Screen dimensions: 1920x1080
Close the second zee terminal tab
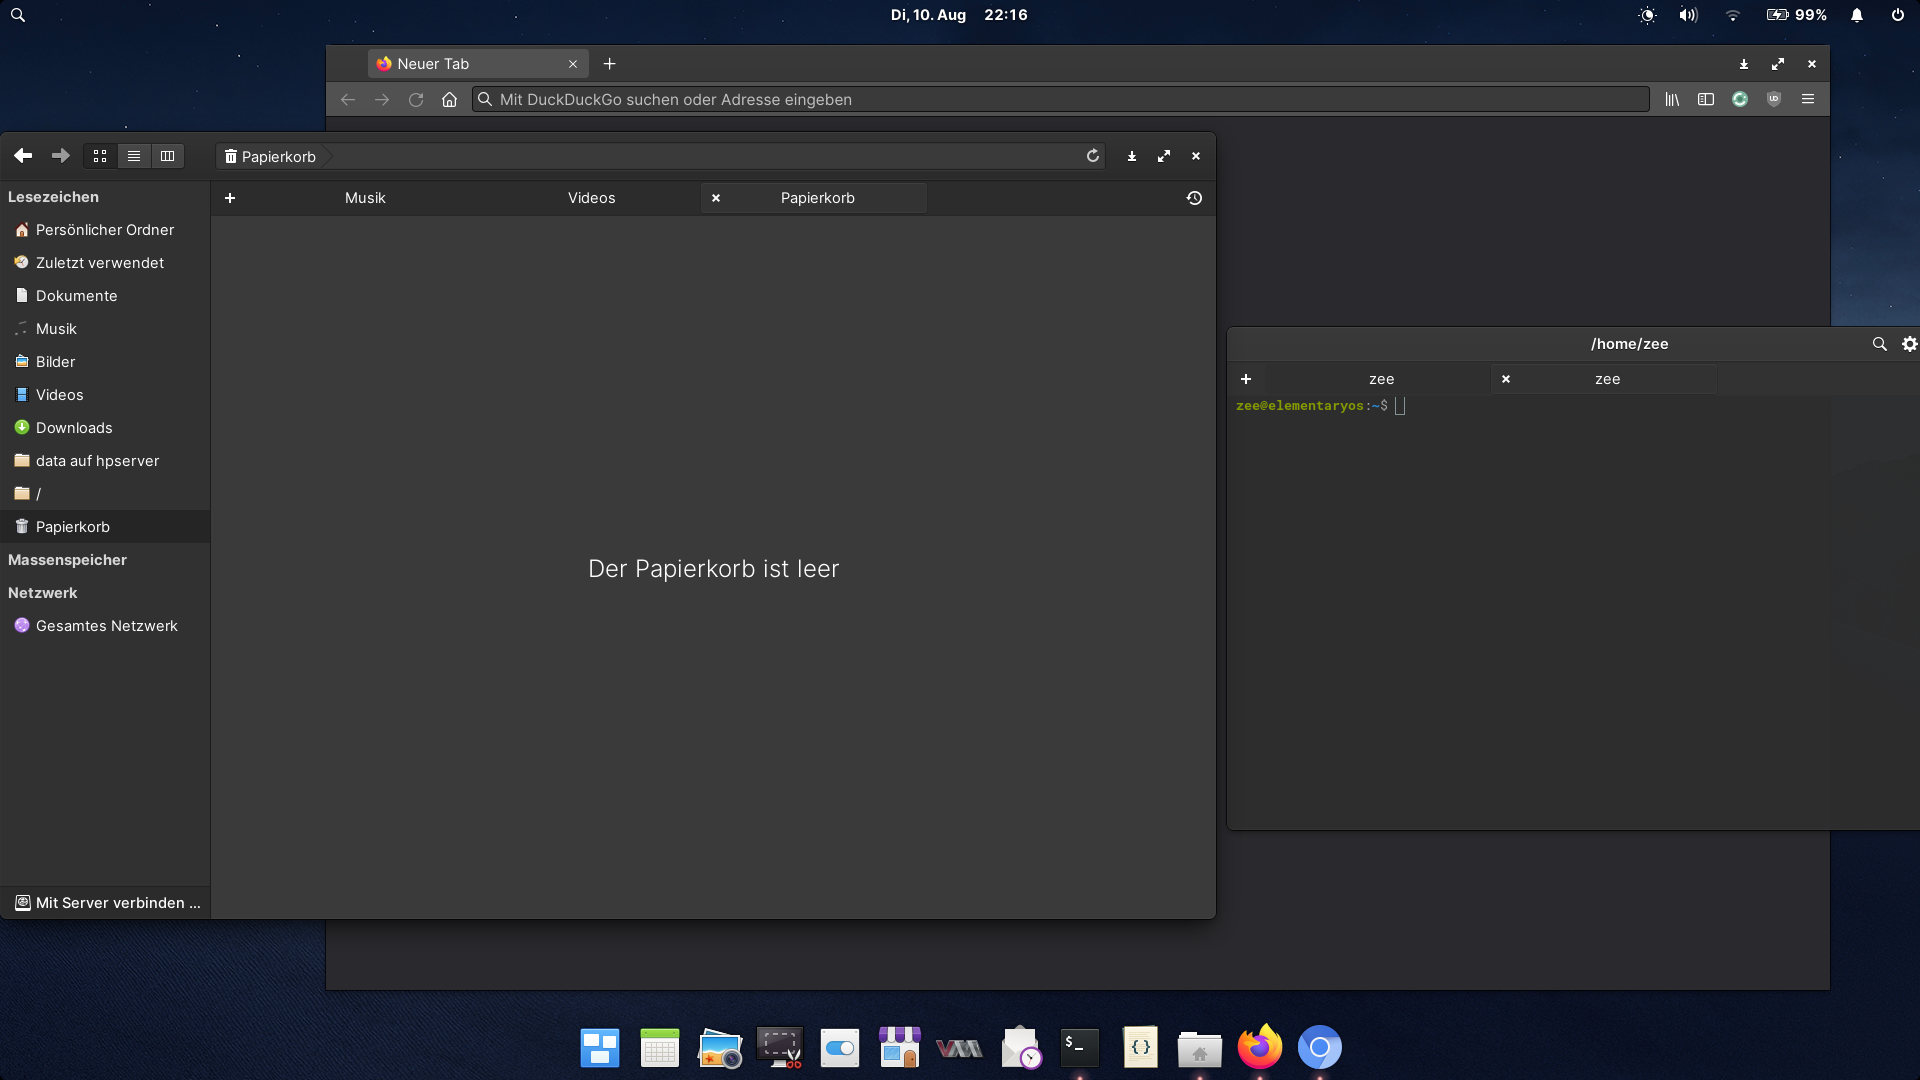point(1506,379)
